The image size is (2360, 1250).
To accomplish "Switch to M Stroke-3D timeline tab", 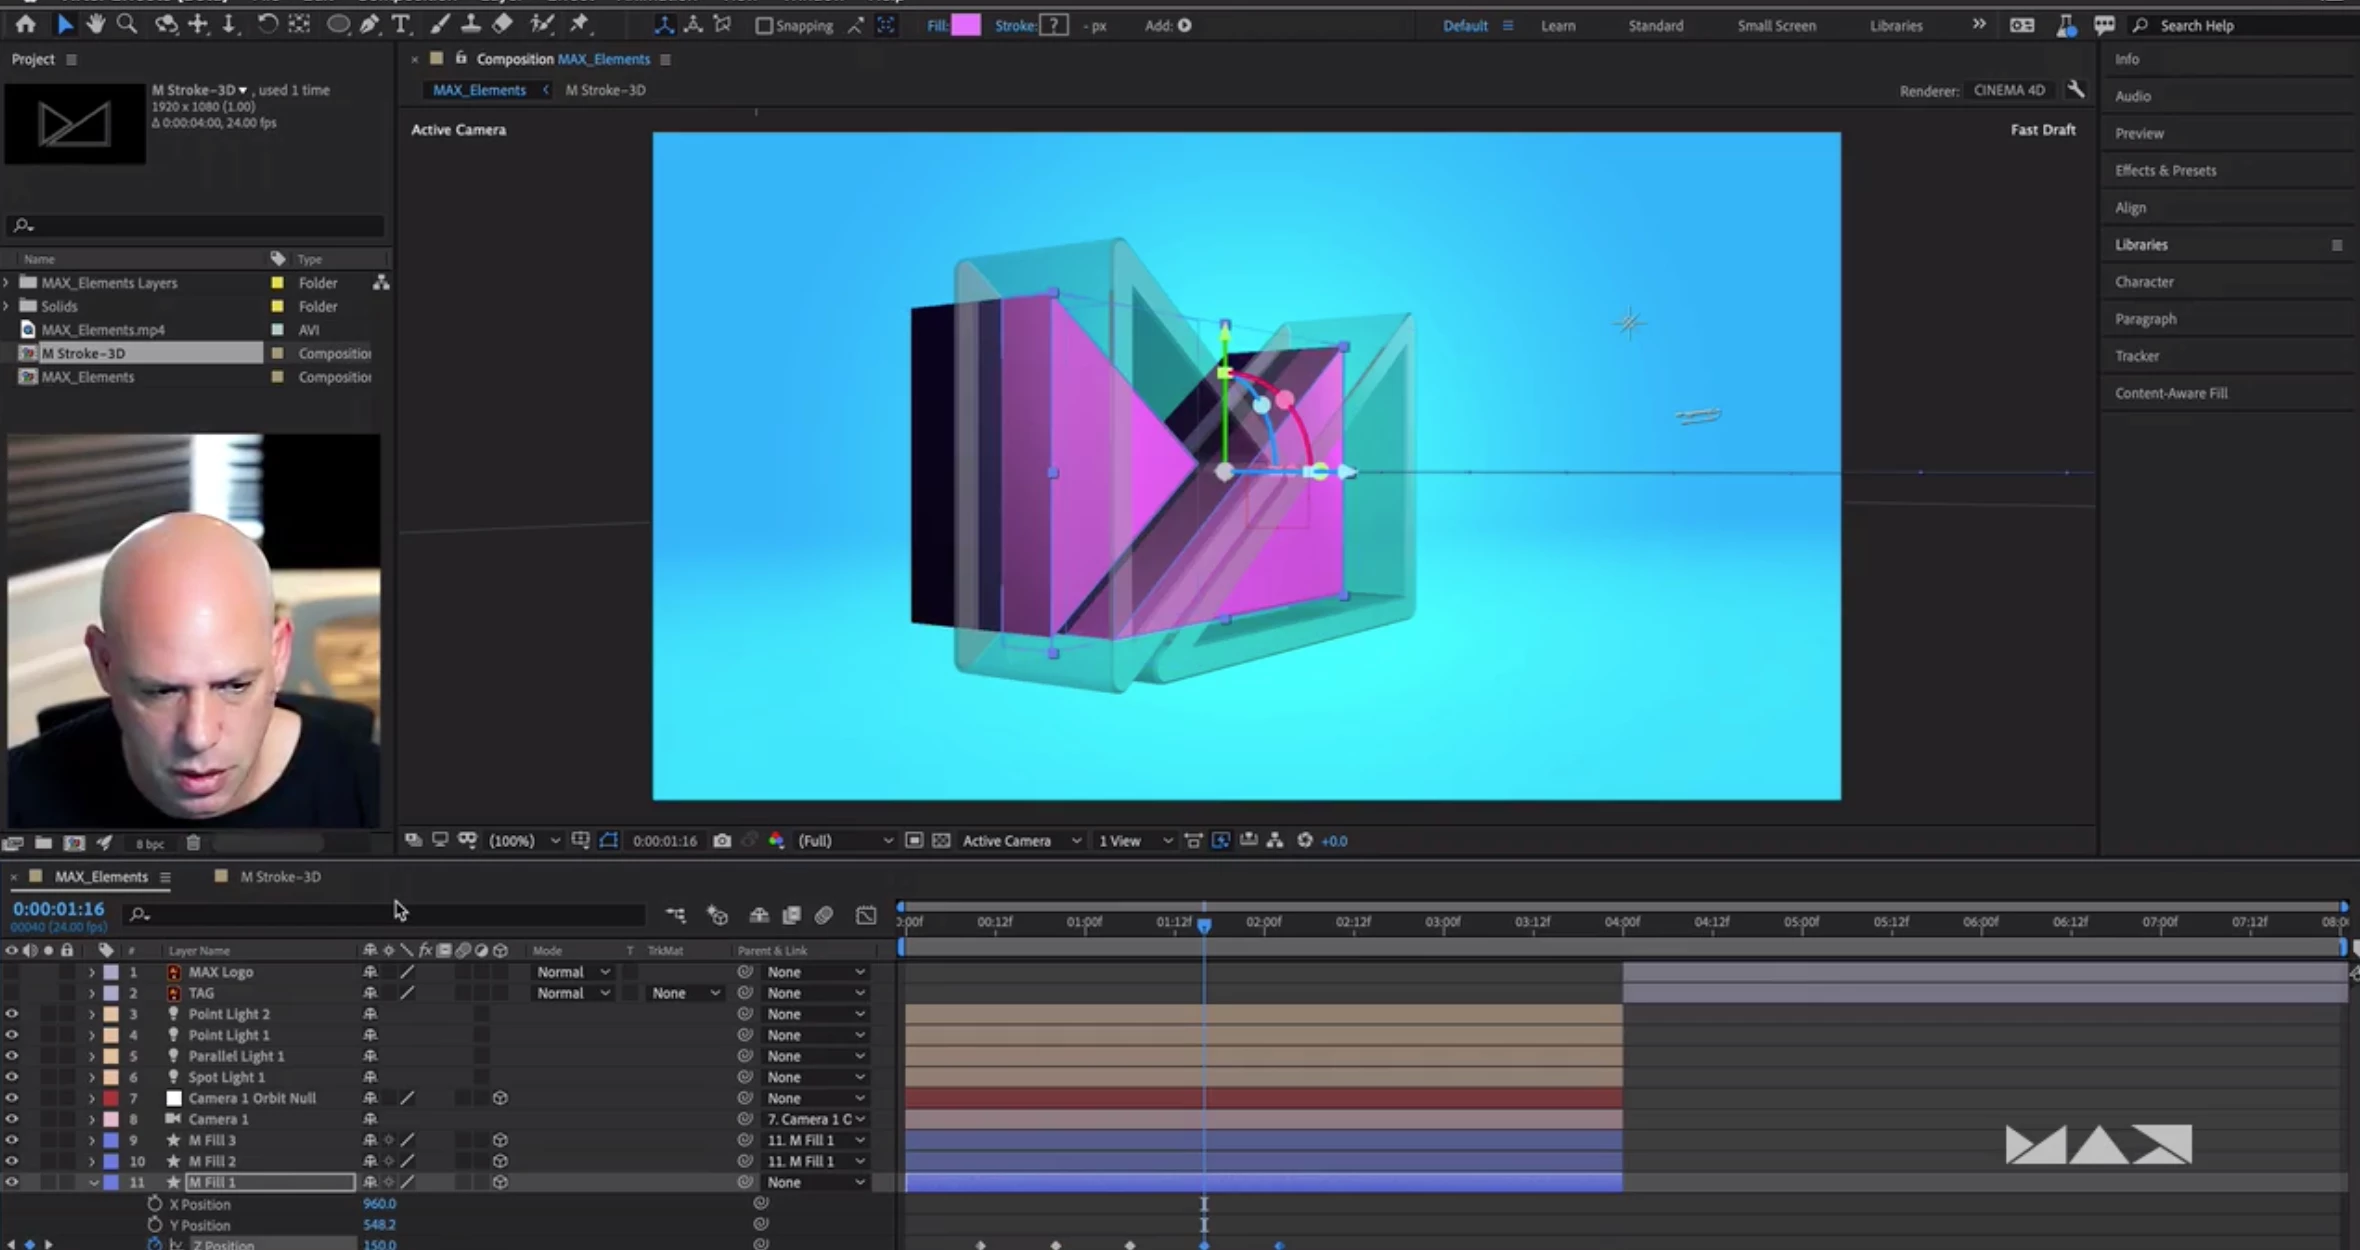I will click(280, 877).
